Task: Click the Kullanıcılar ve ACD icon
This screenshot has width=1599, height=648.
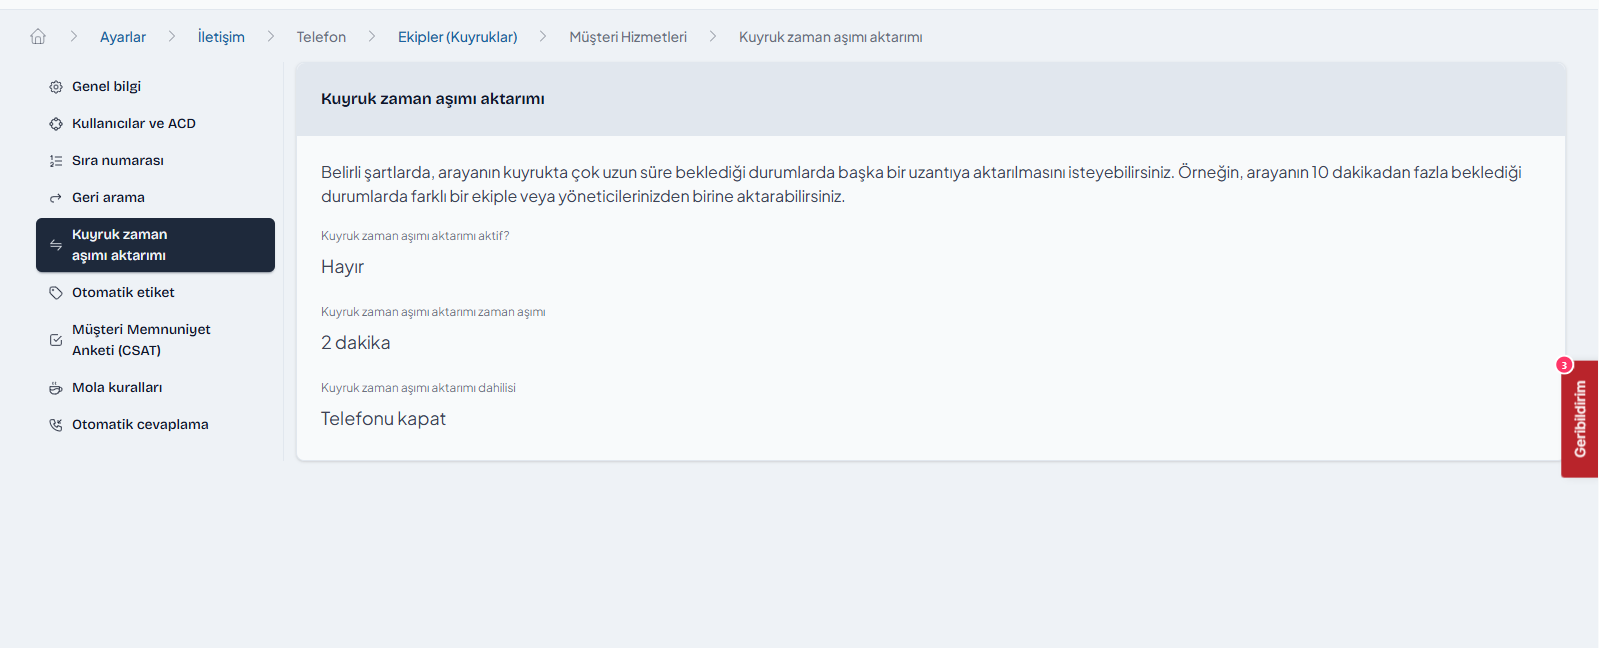Action: click(x=56, y=124)
